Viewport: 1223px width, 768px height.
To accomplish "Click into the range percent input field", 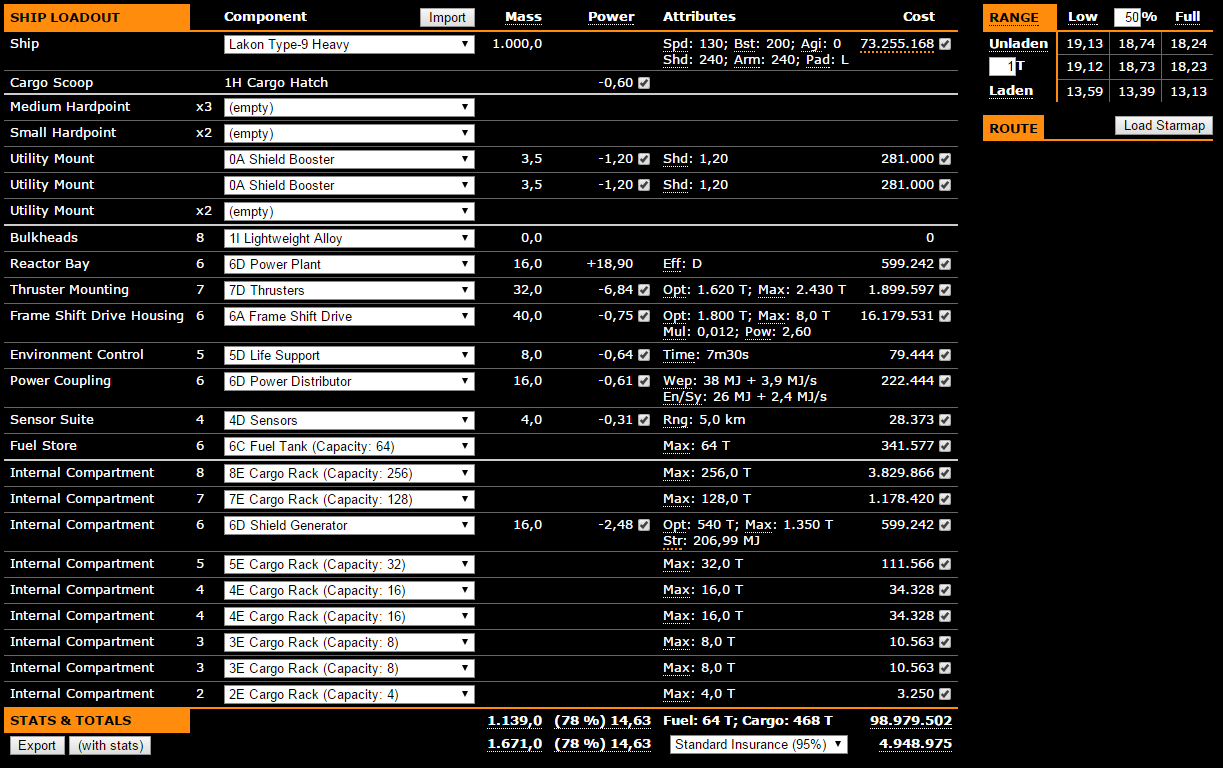I will [x=1127, y=17].
